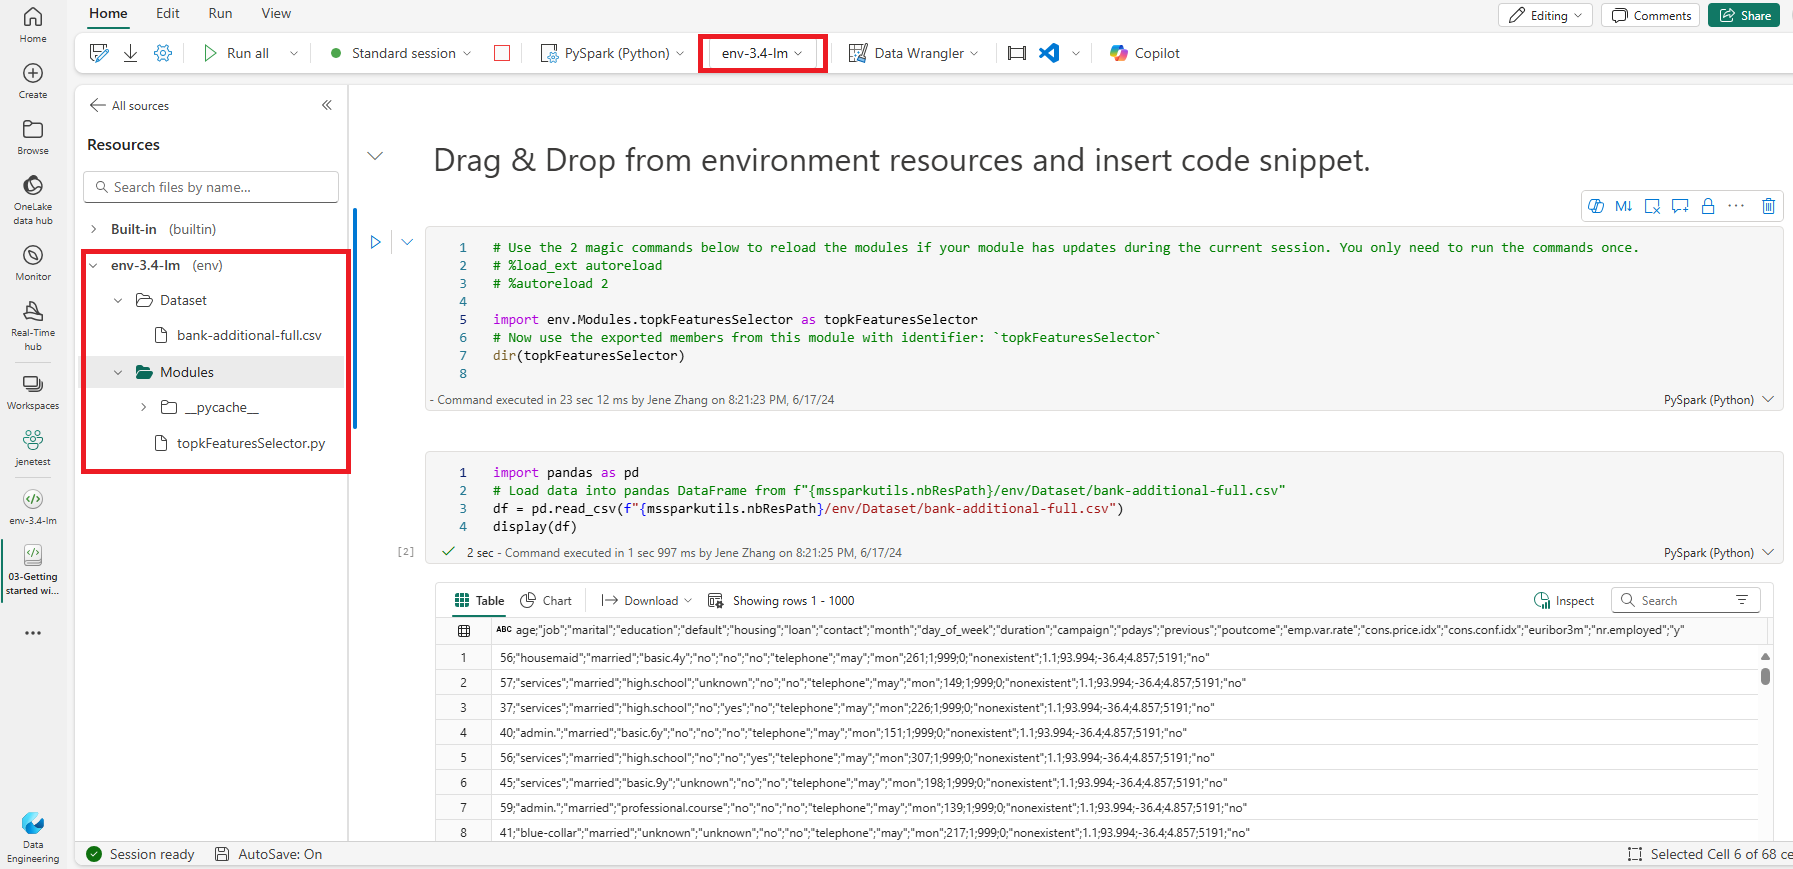
Task: Open the Comments pane
Action: tap(1650, 15)
